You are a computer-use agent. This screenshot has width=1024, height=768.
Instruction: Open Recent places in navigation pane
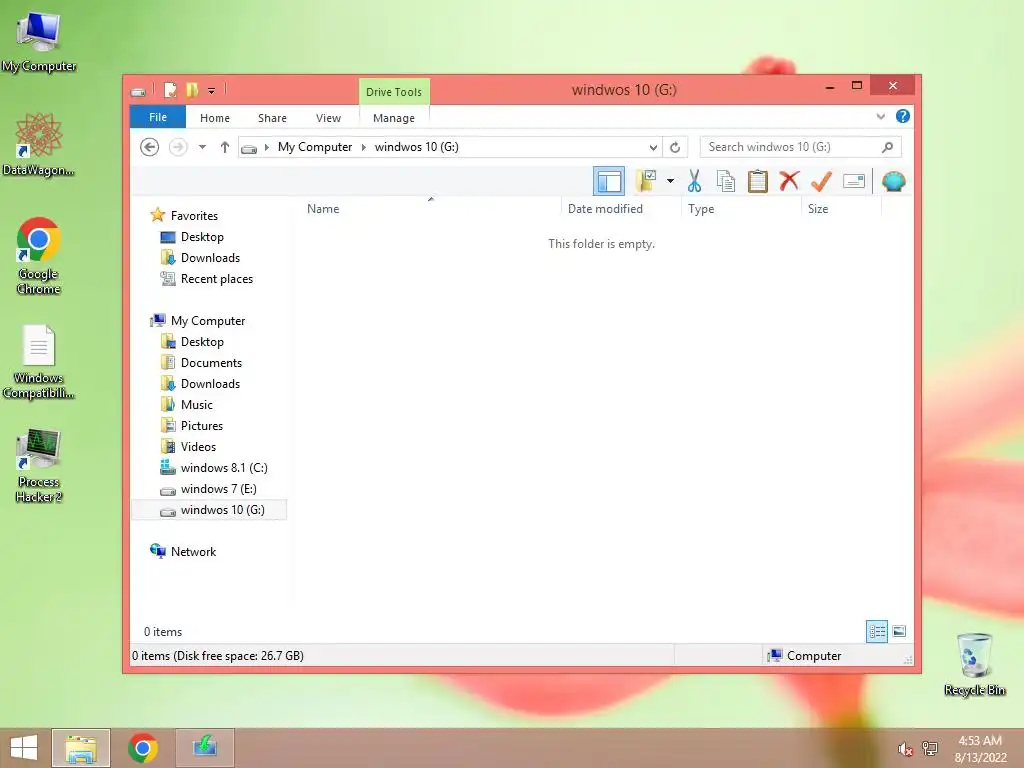[216, 279]
